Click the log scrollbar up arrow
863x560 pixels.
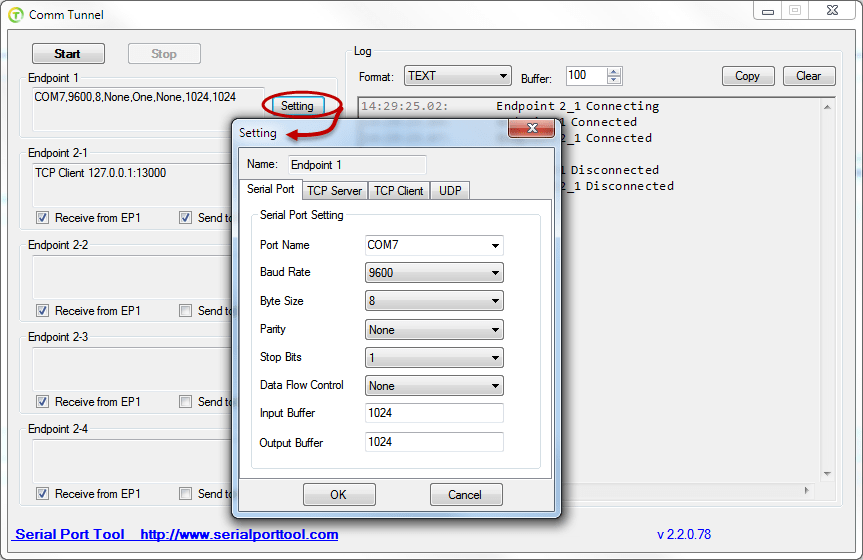(x=827, y=107)
